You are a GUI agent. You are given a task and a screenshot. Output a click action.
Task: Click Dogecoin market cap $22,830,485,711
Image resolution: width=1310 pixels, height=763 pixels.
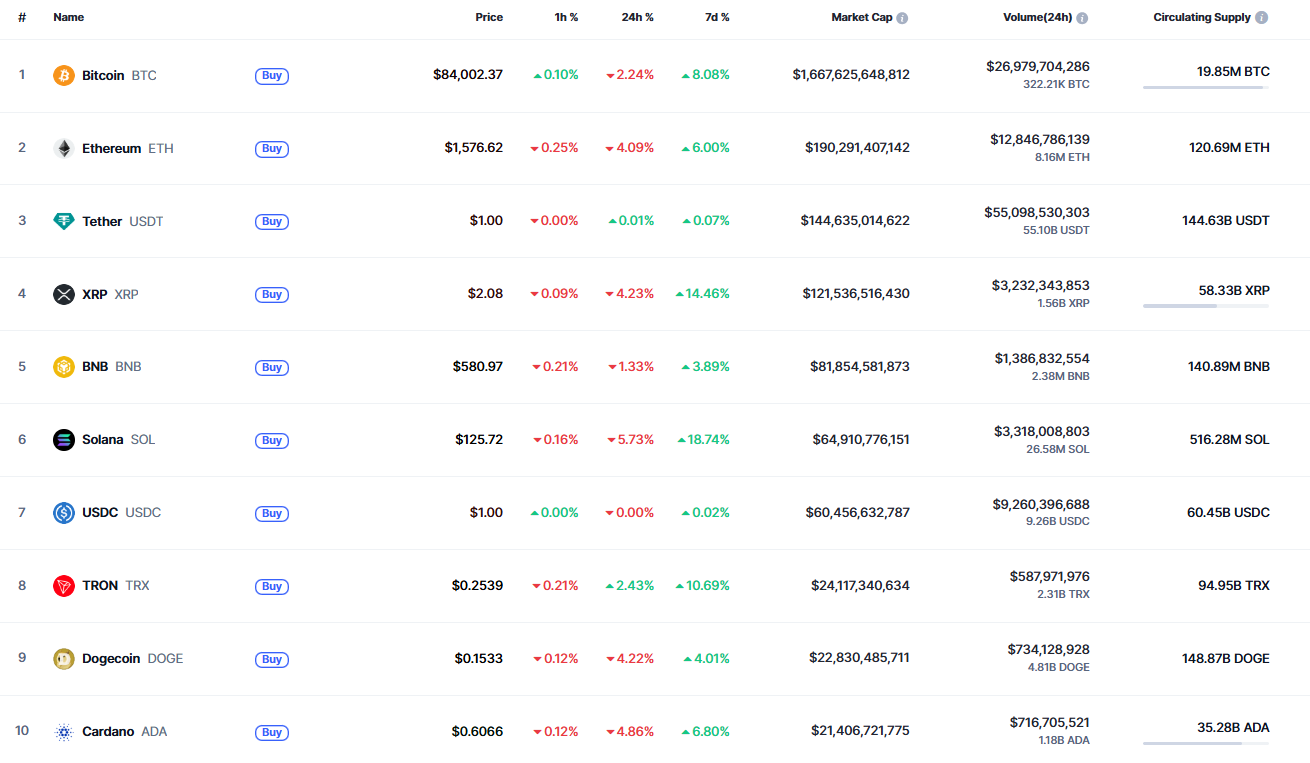[x=860, y=658]
